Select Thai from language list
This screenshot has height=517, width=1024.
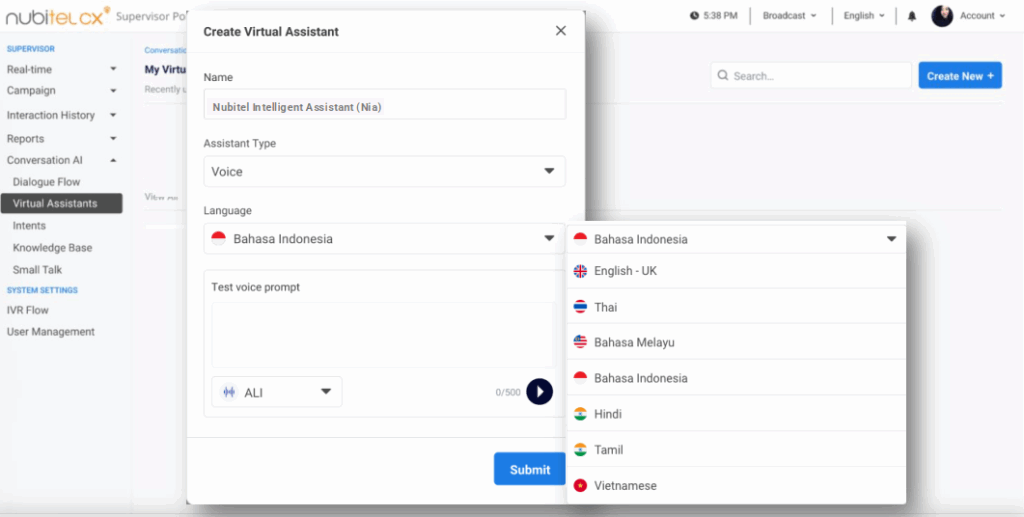[737, 307]
